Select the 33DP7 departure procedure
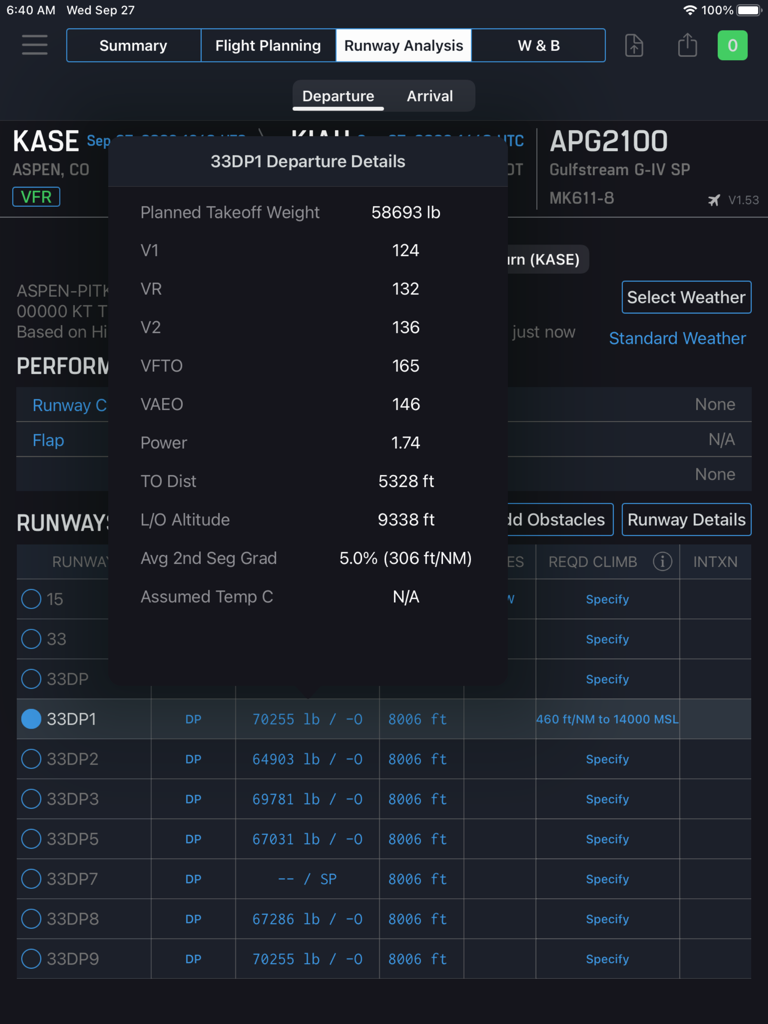Screen dimensions: 768x1024 click(x=31, y=879)
